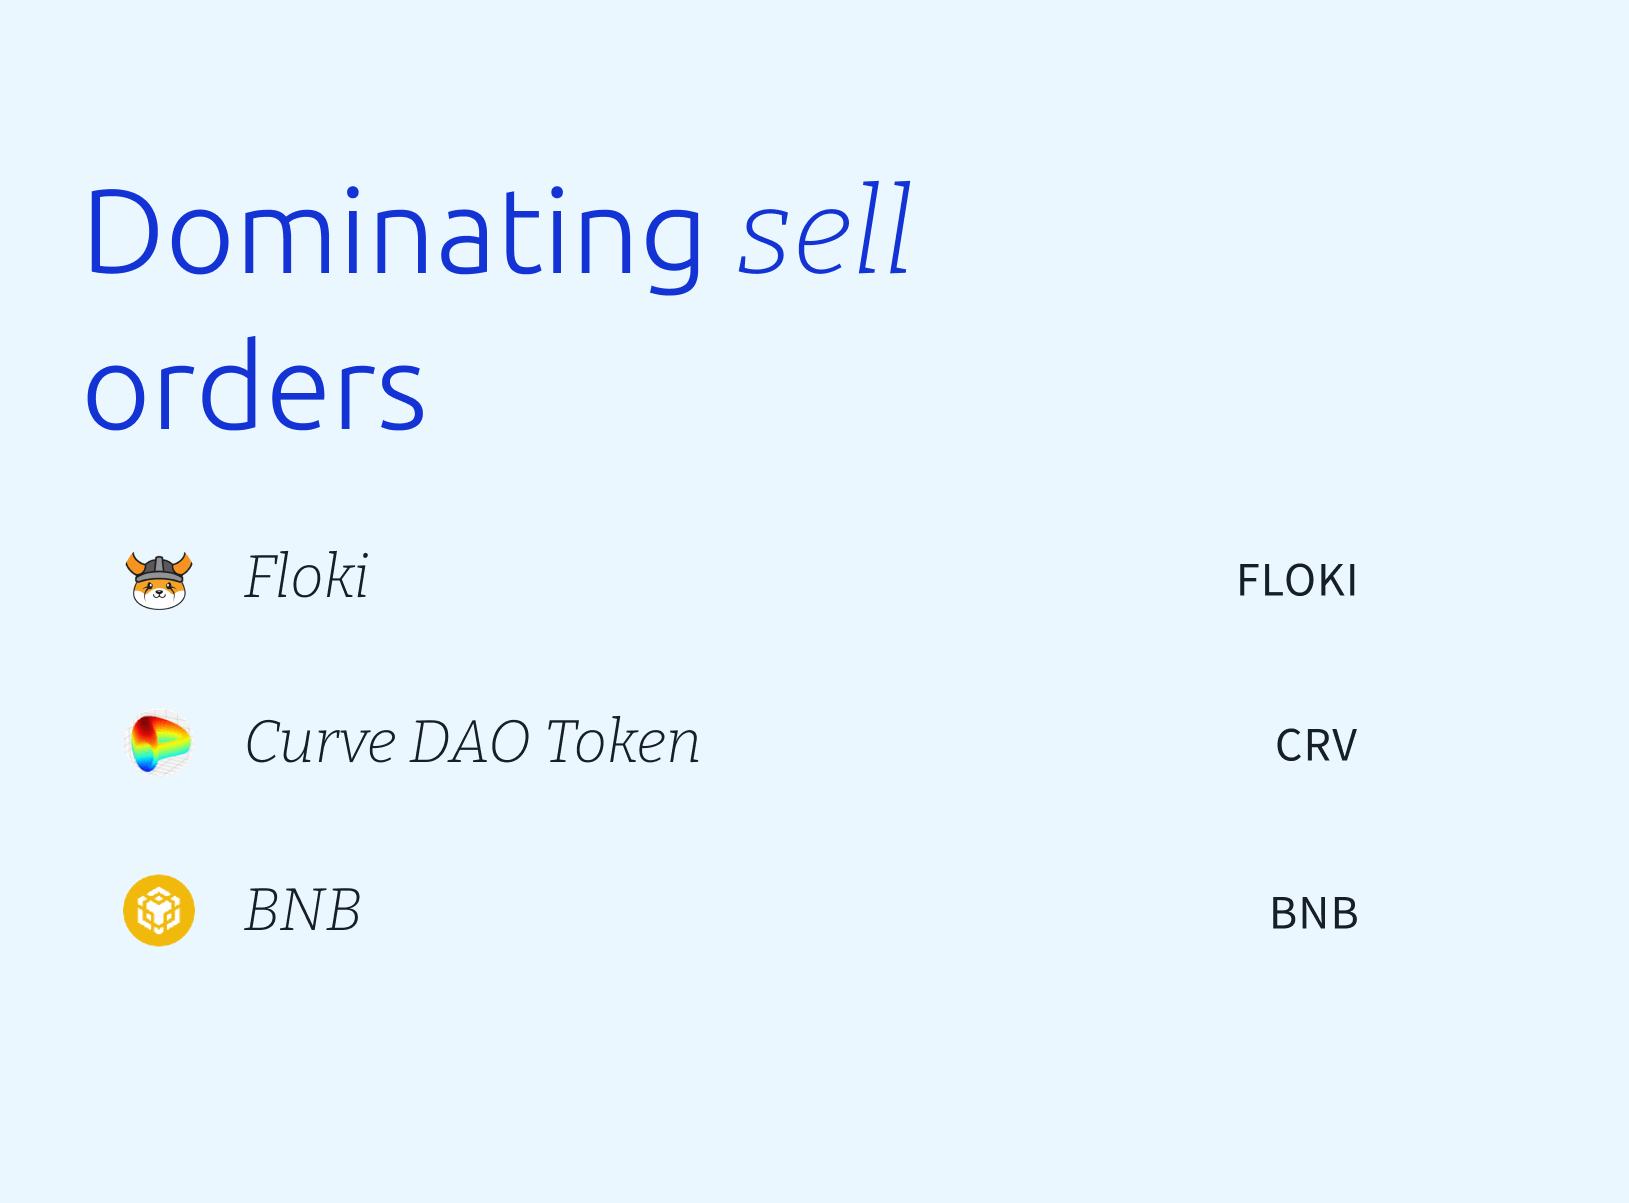
Task: Select the CRV ticker symbol
Action: click(x=1316, y=746)
